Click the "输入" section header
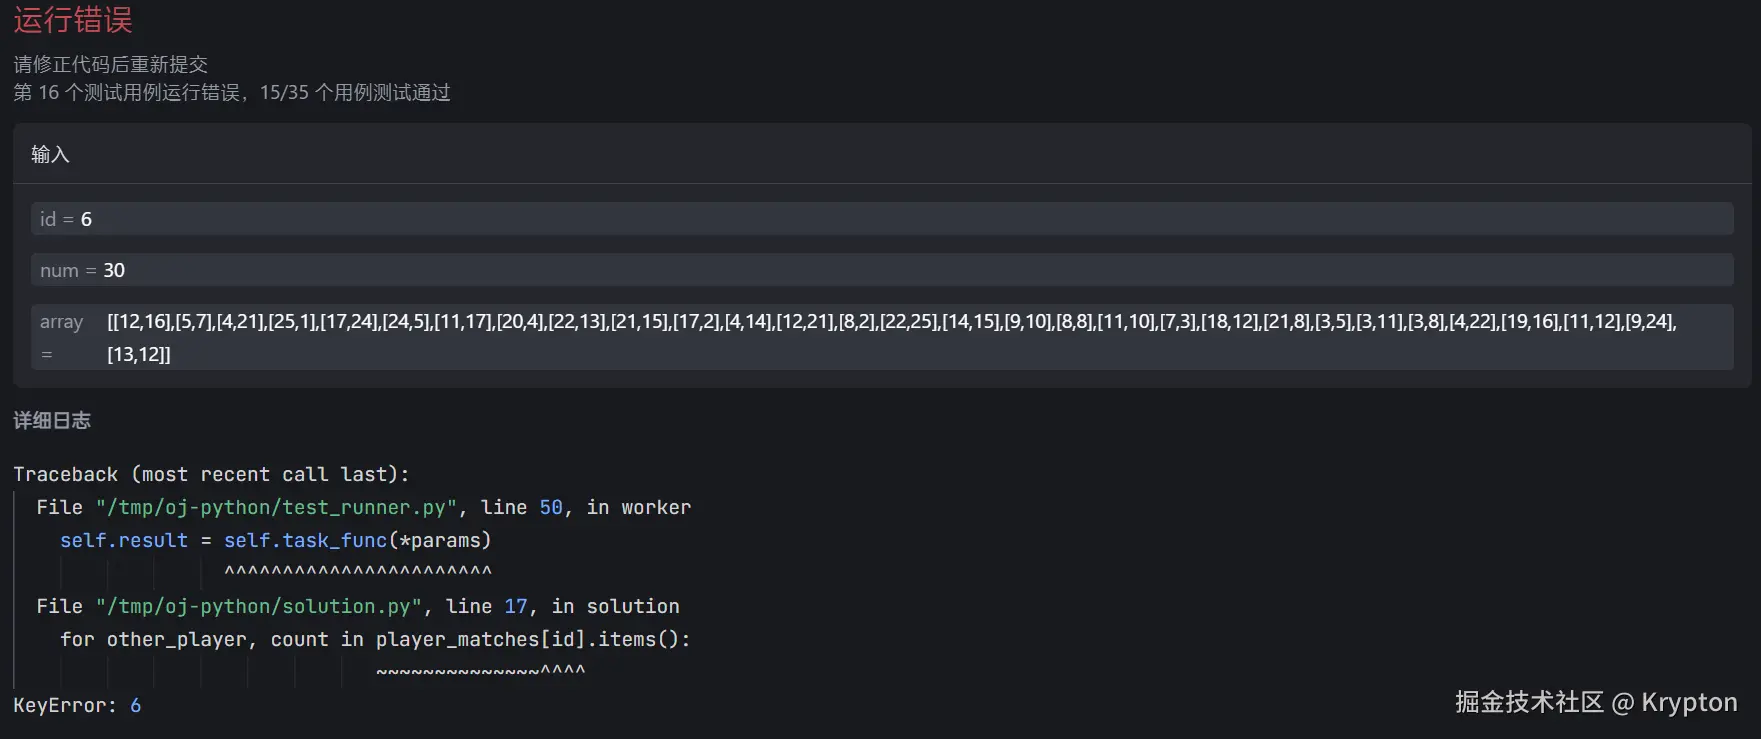The height and width of the screenshot is (739, 1761). click(x=50, y=154)
